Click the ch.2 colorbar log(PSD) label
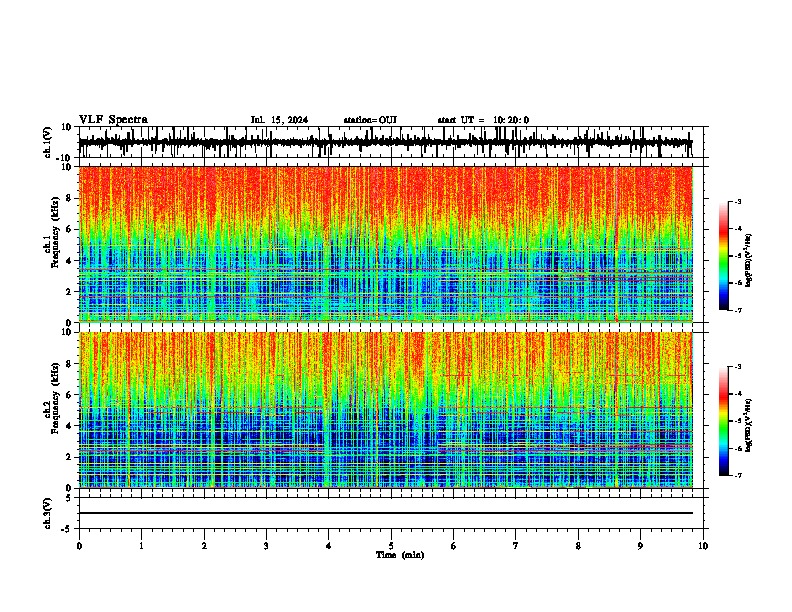 click(749, 425)
